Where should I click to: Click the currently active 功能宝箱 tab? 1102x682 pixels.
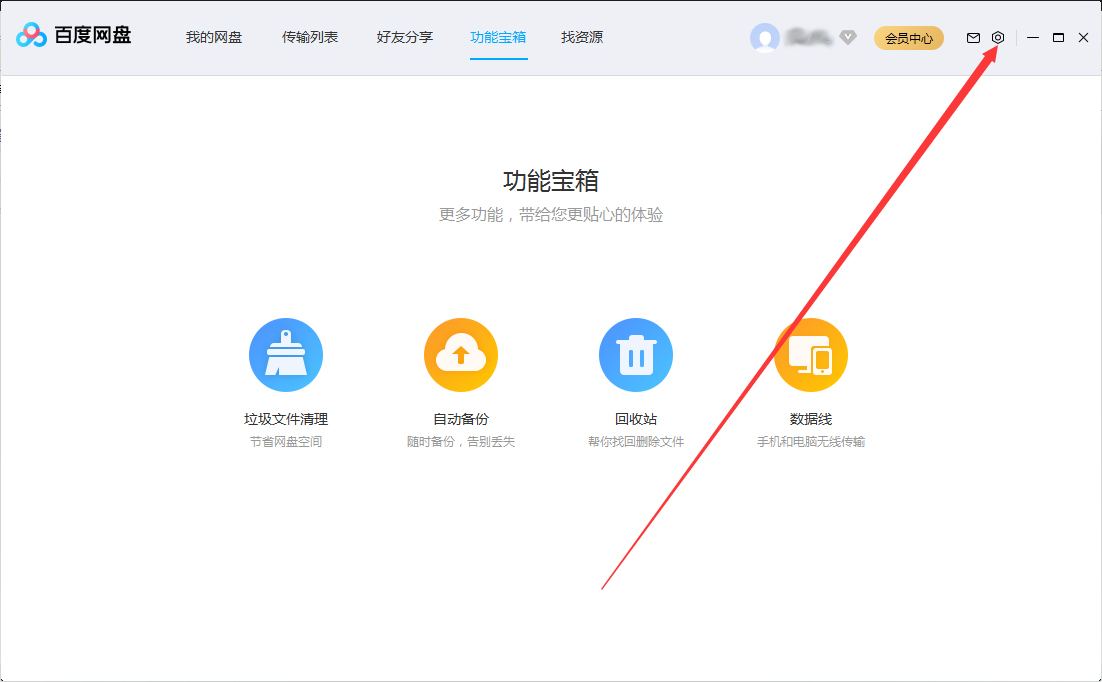[x=498, y=37]
